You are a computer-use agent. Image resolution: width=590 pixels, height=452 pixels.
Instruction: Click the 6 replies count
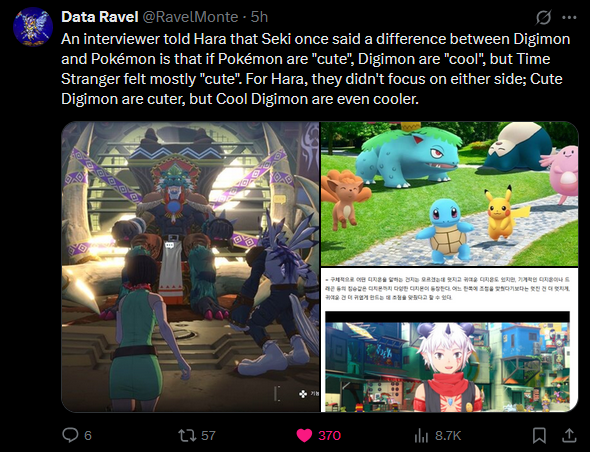[x=88, y=435]
